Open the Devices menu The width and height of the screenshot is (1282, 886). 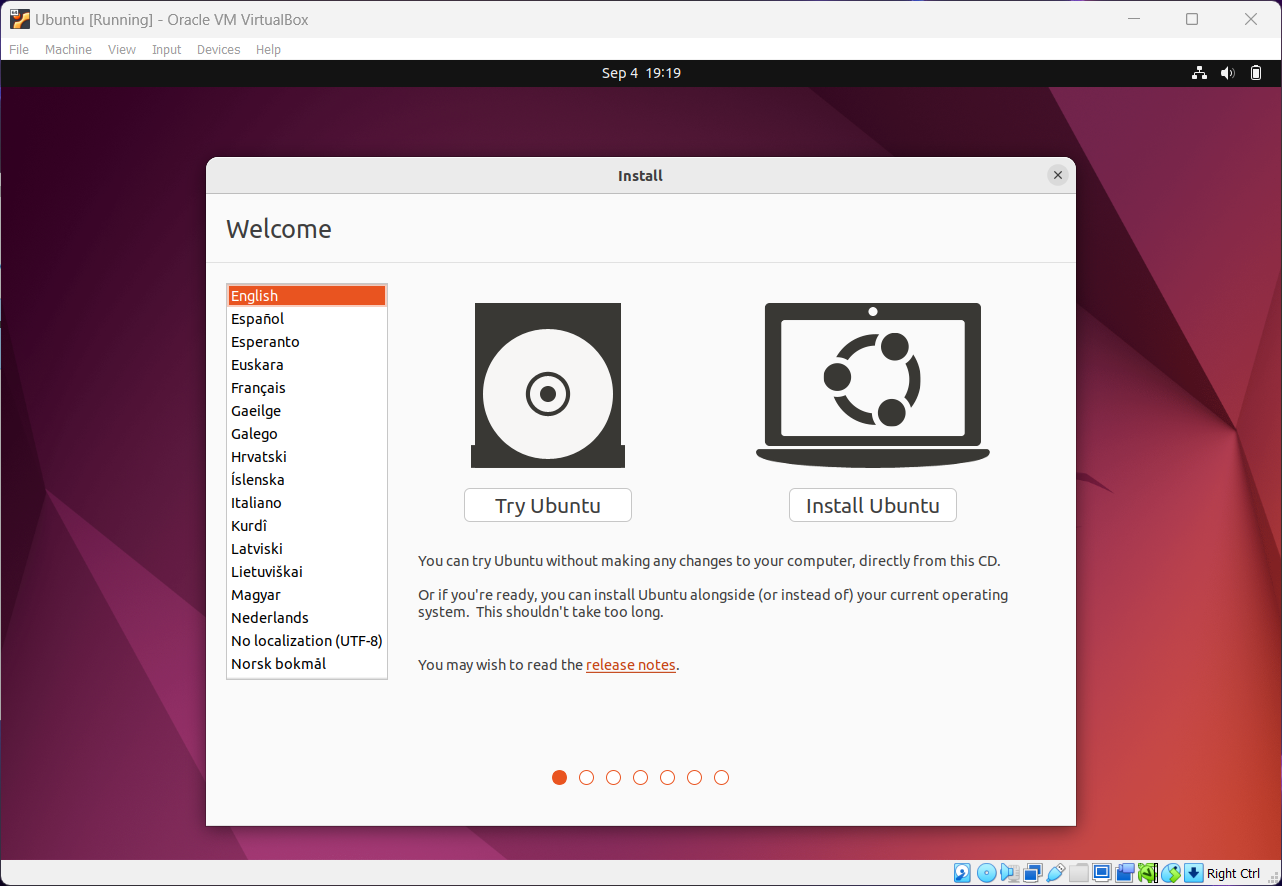pos(218,49)
